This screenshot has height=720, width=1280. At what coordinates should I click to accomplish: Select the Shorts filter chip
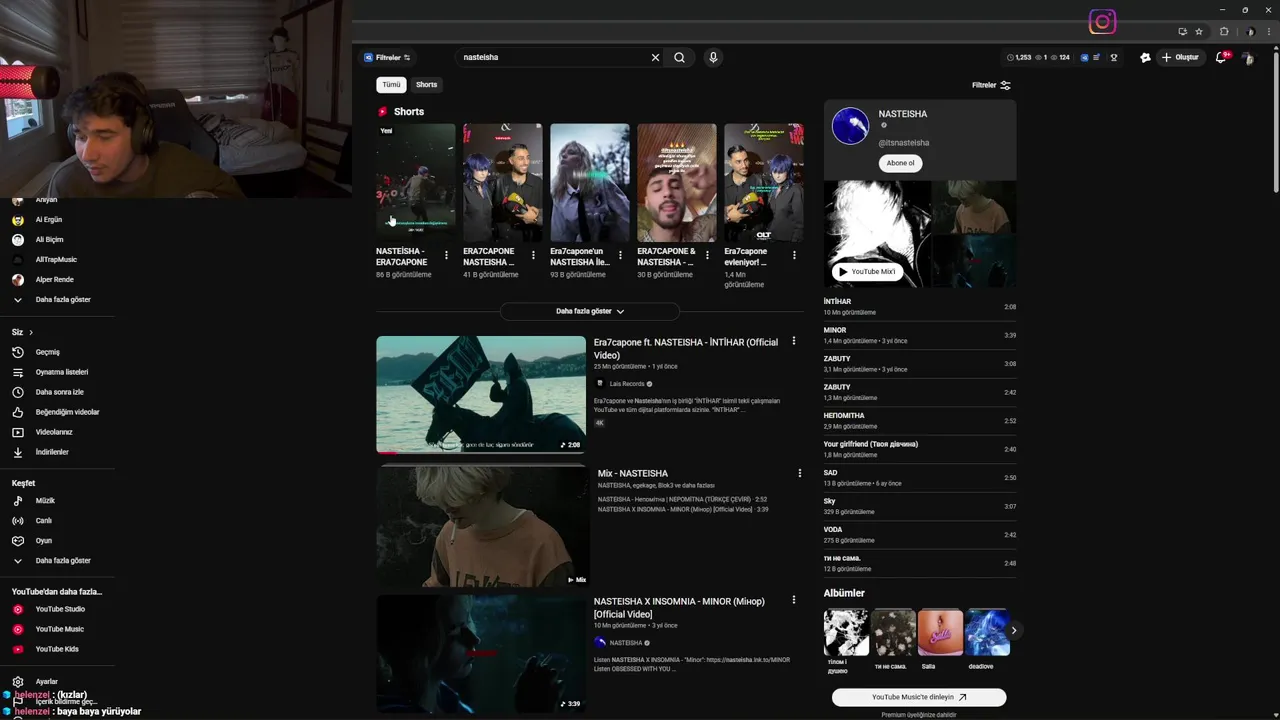pos(426,85)
